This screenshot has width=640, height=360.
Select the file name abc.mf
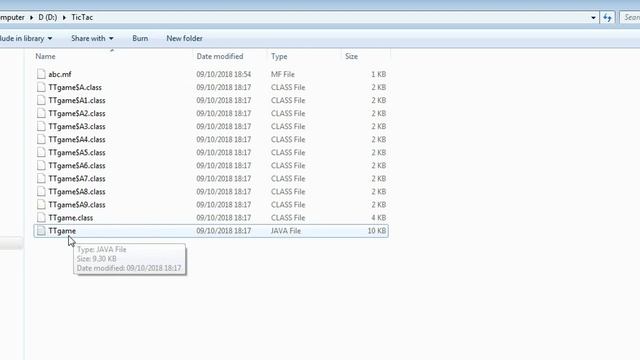tap(60, 74)
